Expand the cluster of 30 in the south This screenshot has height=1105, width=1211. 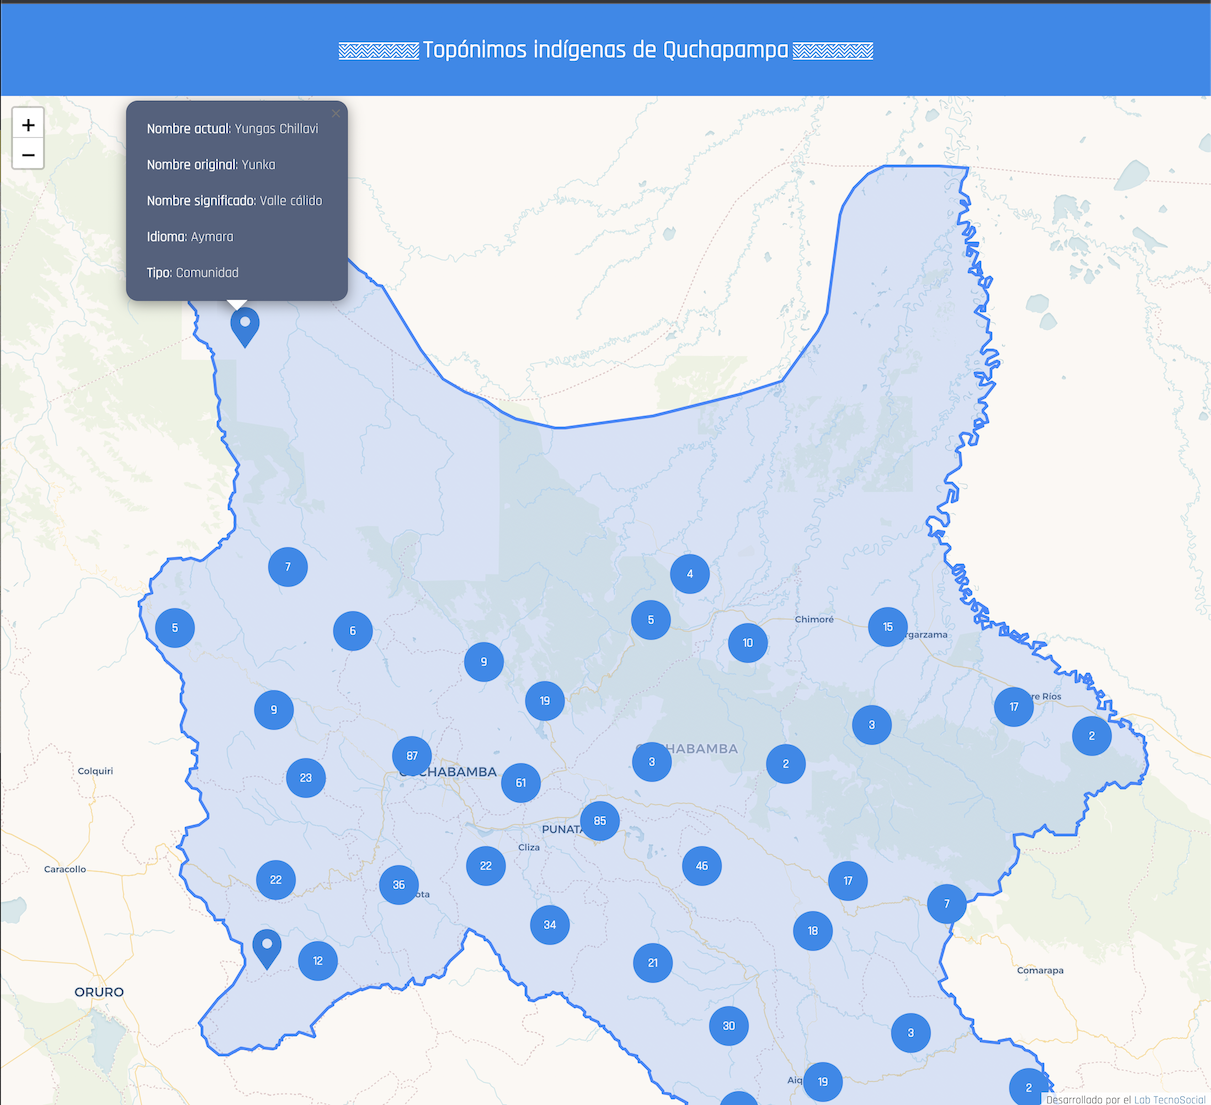[x=728, y=1025]
